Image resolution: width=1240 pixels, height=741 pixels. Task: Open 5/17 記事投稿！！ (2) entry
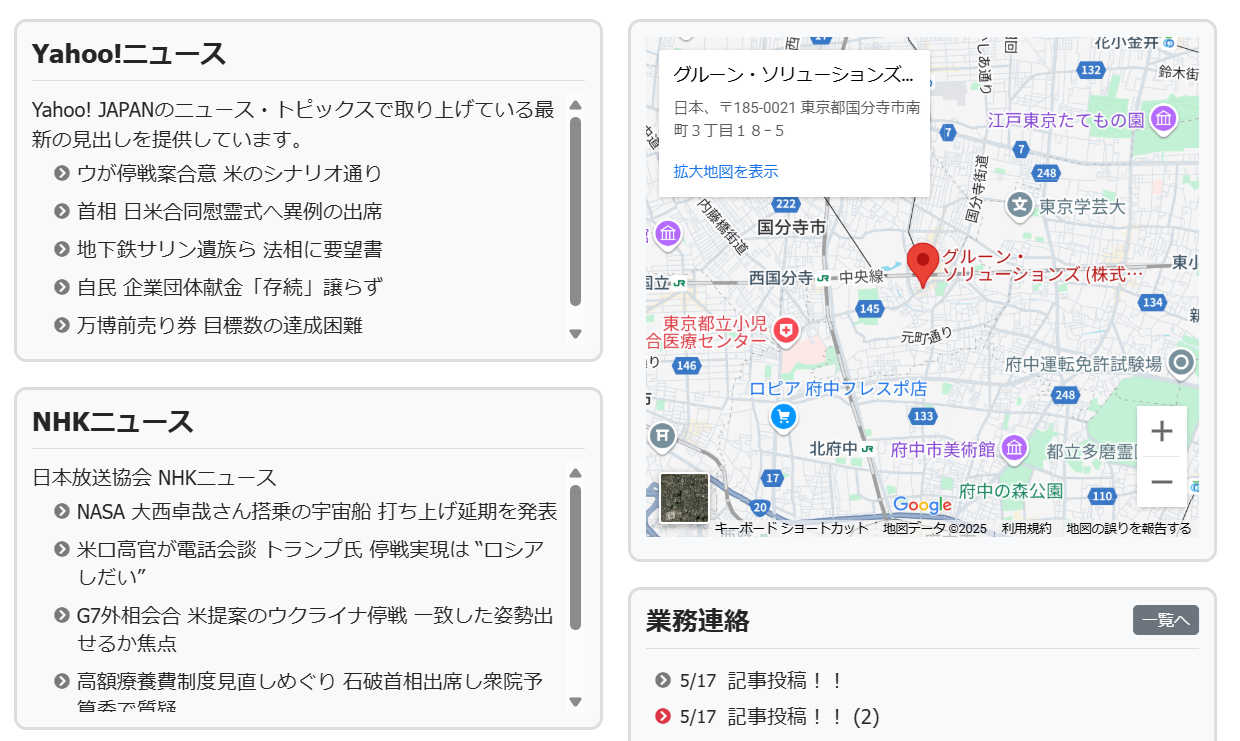[x=779, y=716]
